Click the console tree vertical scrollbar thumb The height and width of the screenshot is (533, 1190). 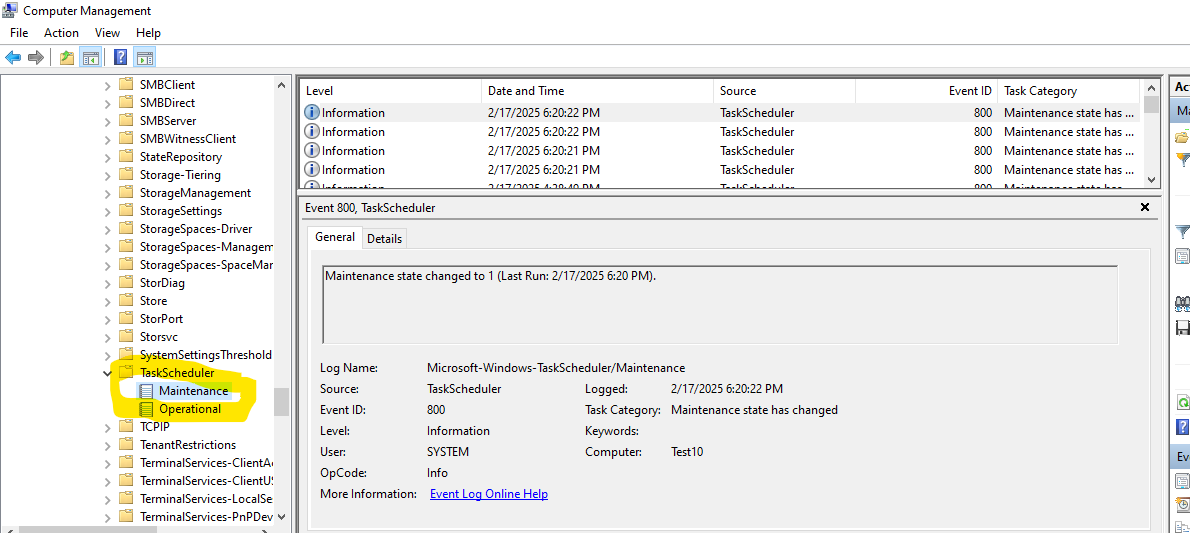pyautogui.click(x=282, y=402)
